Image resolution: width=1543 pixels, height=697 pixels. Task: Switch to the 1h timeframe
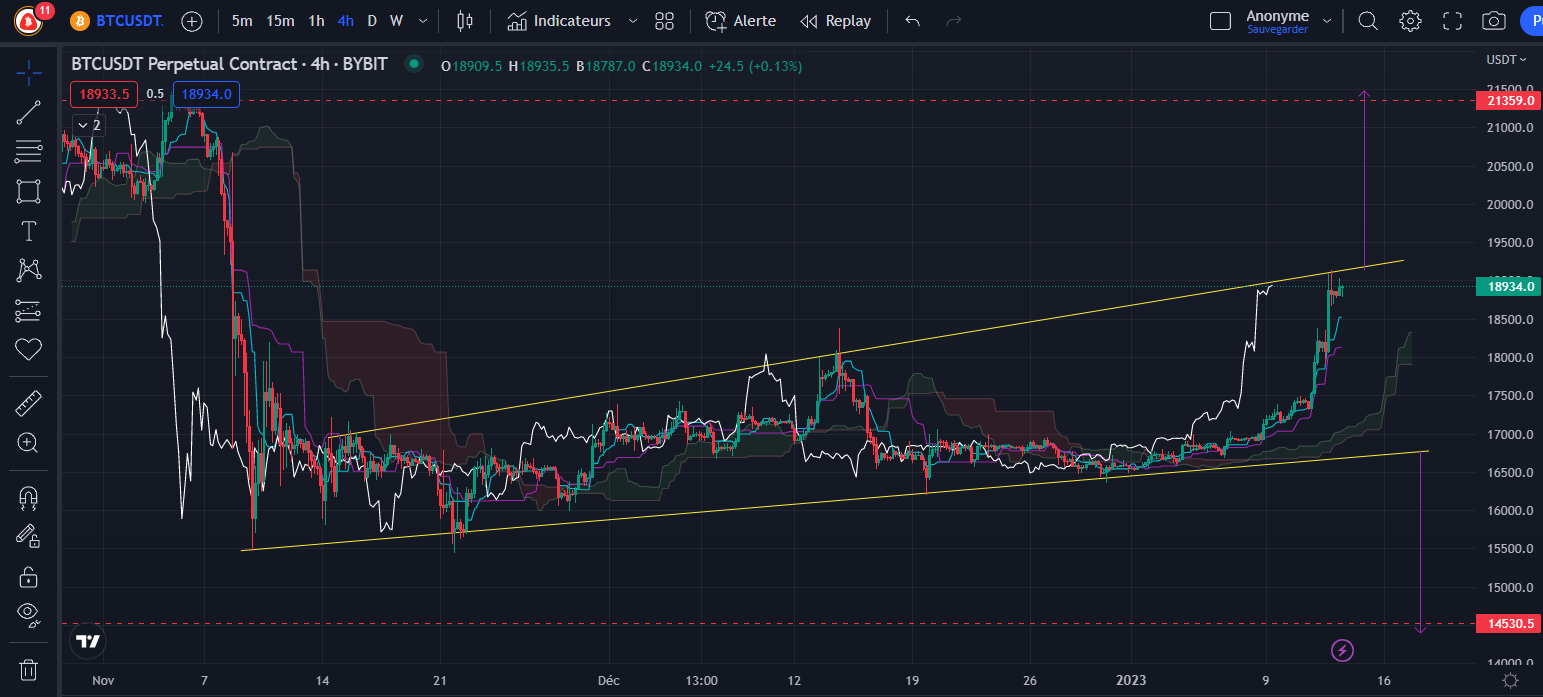point(316,21)
